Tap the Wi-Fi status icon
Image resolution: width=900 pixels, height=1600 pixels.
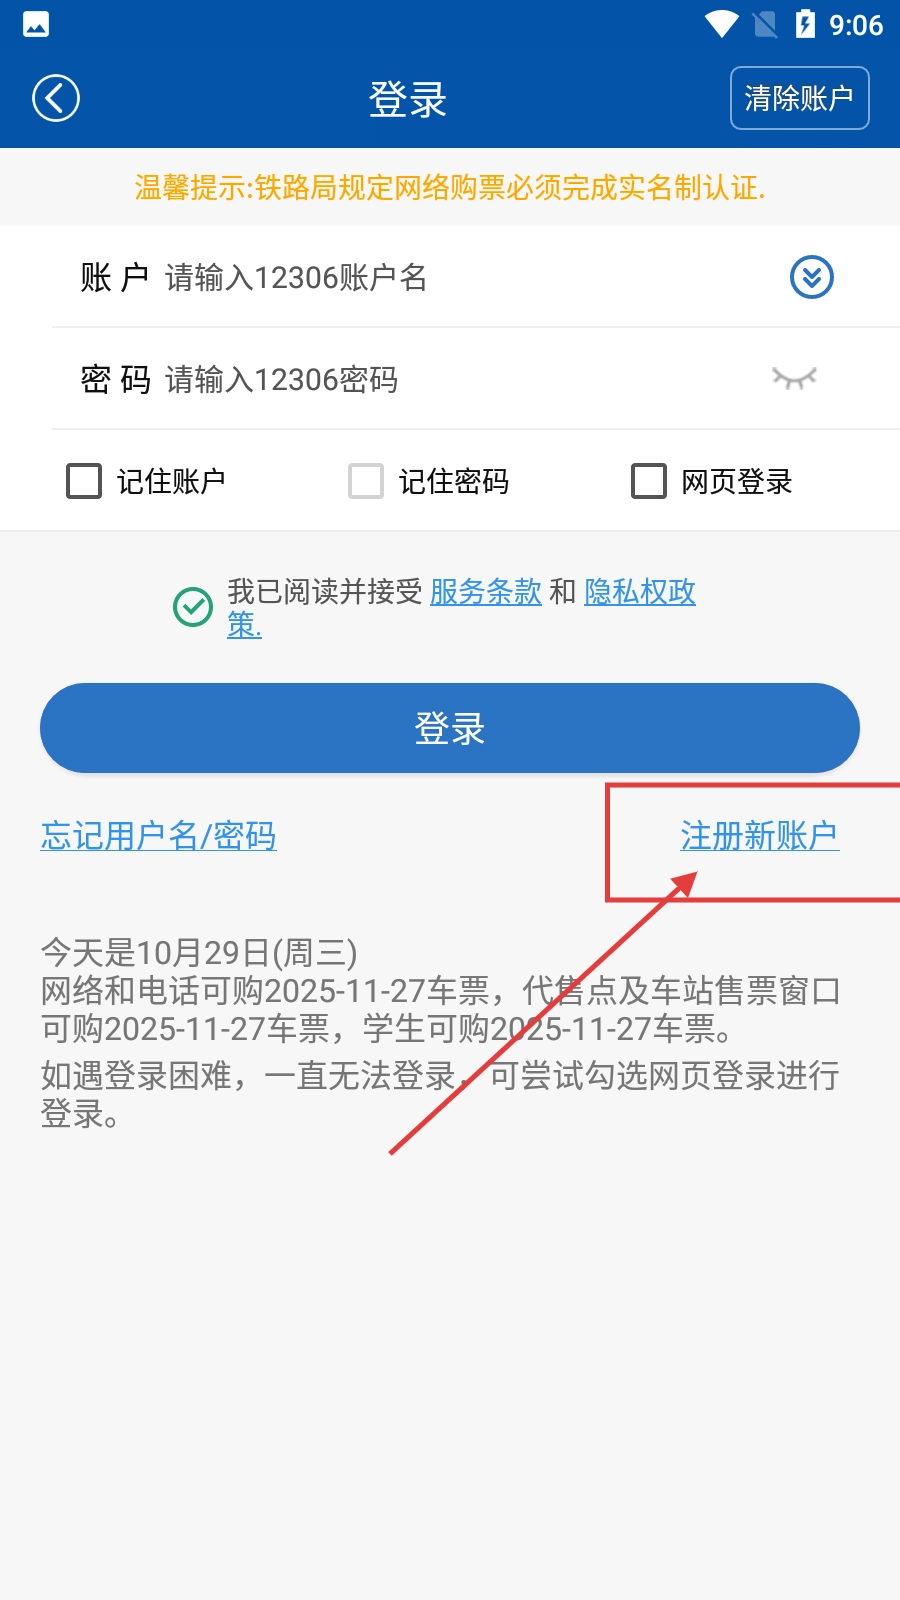pyautogui.click(x=722, y=24)
